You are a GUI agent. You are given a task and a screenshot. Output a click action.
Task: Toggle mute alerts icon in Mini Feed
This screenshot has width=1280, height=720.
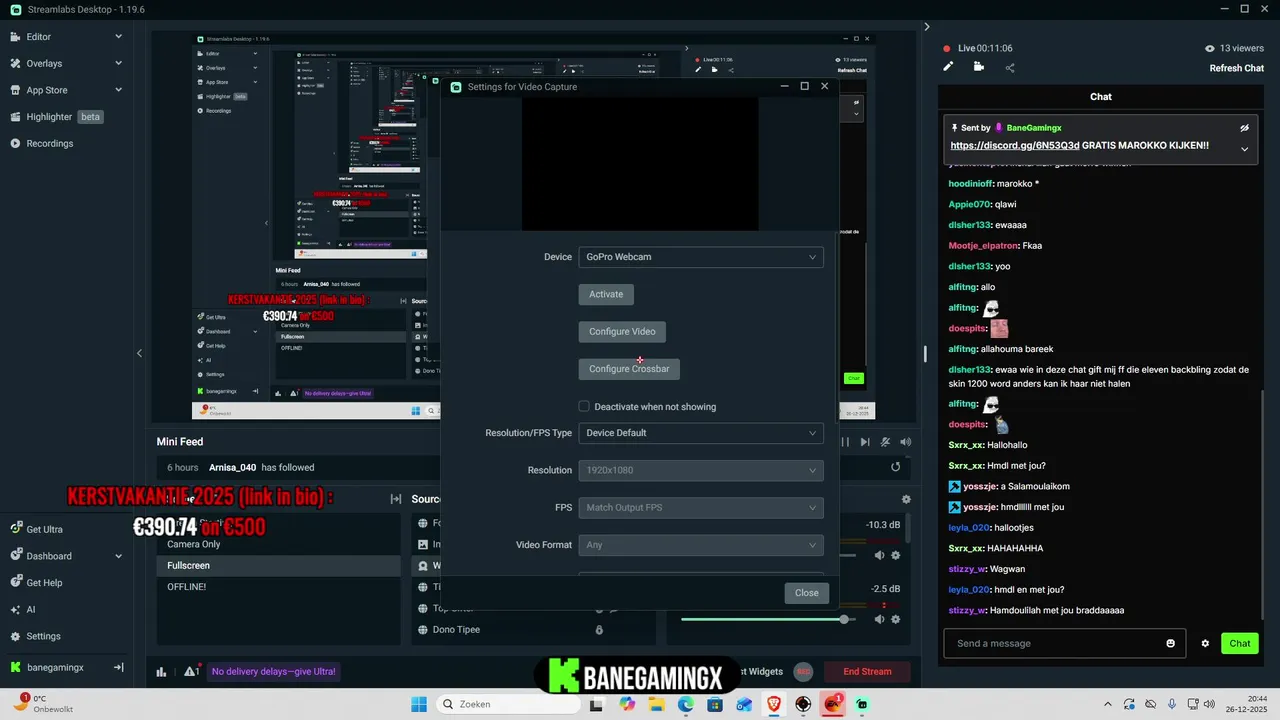pos(886,442)
